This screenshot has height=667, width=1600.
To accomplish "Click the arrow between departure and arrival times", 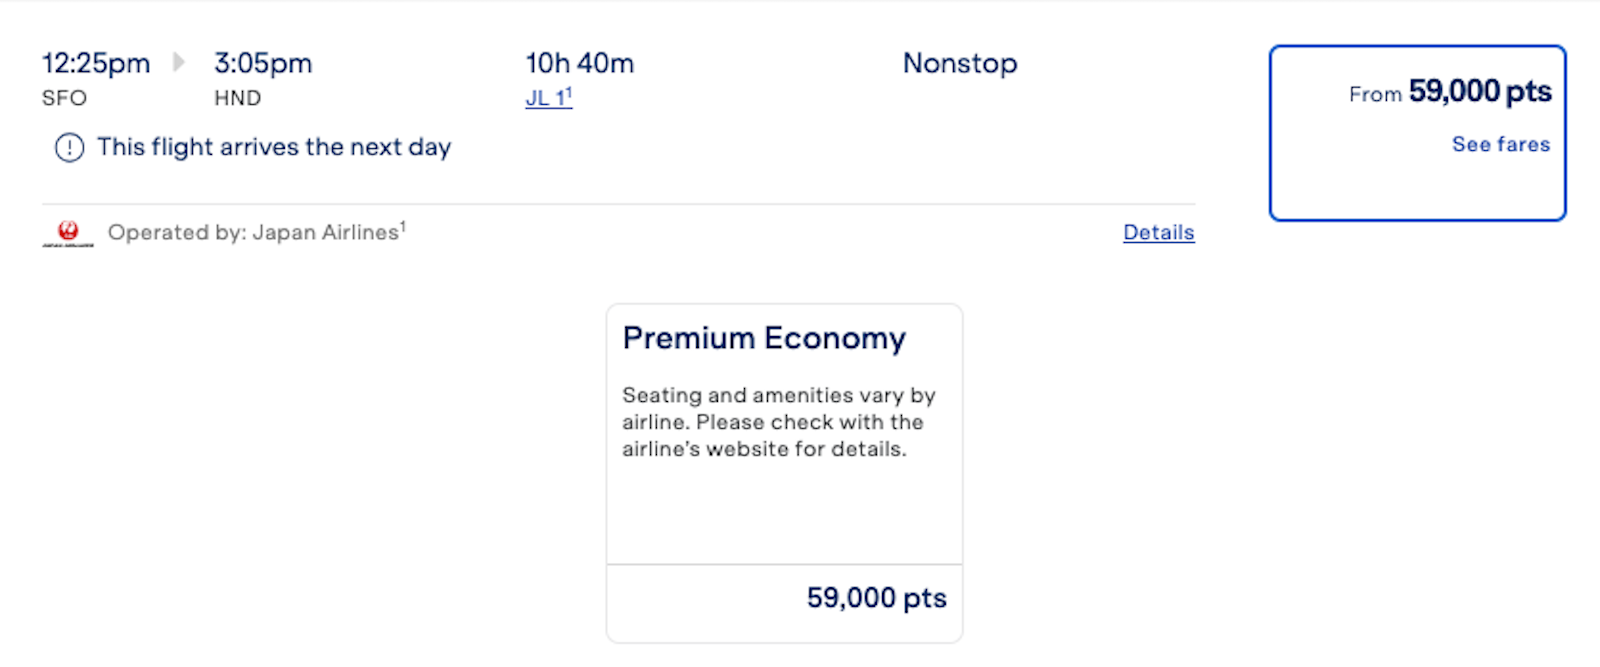I will 179,62.
